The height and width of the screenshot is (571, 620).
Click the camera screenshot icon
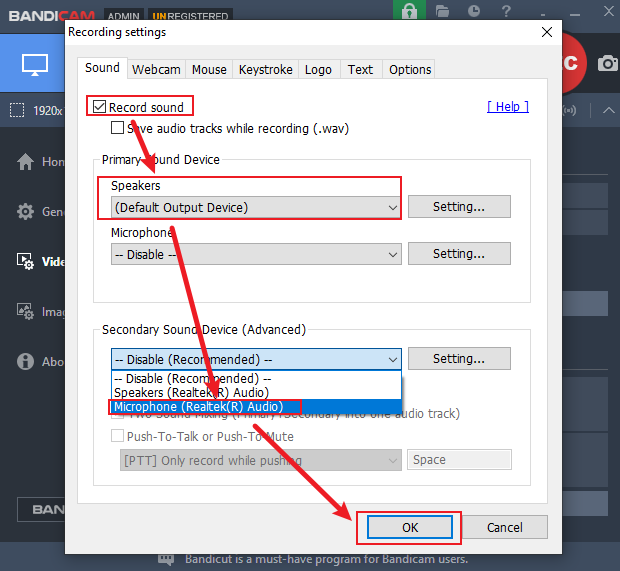[x=608, y=63]
